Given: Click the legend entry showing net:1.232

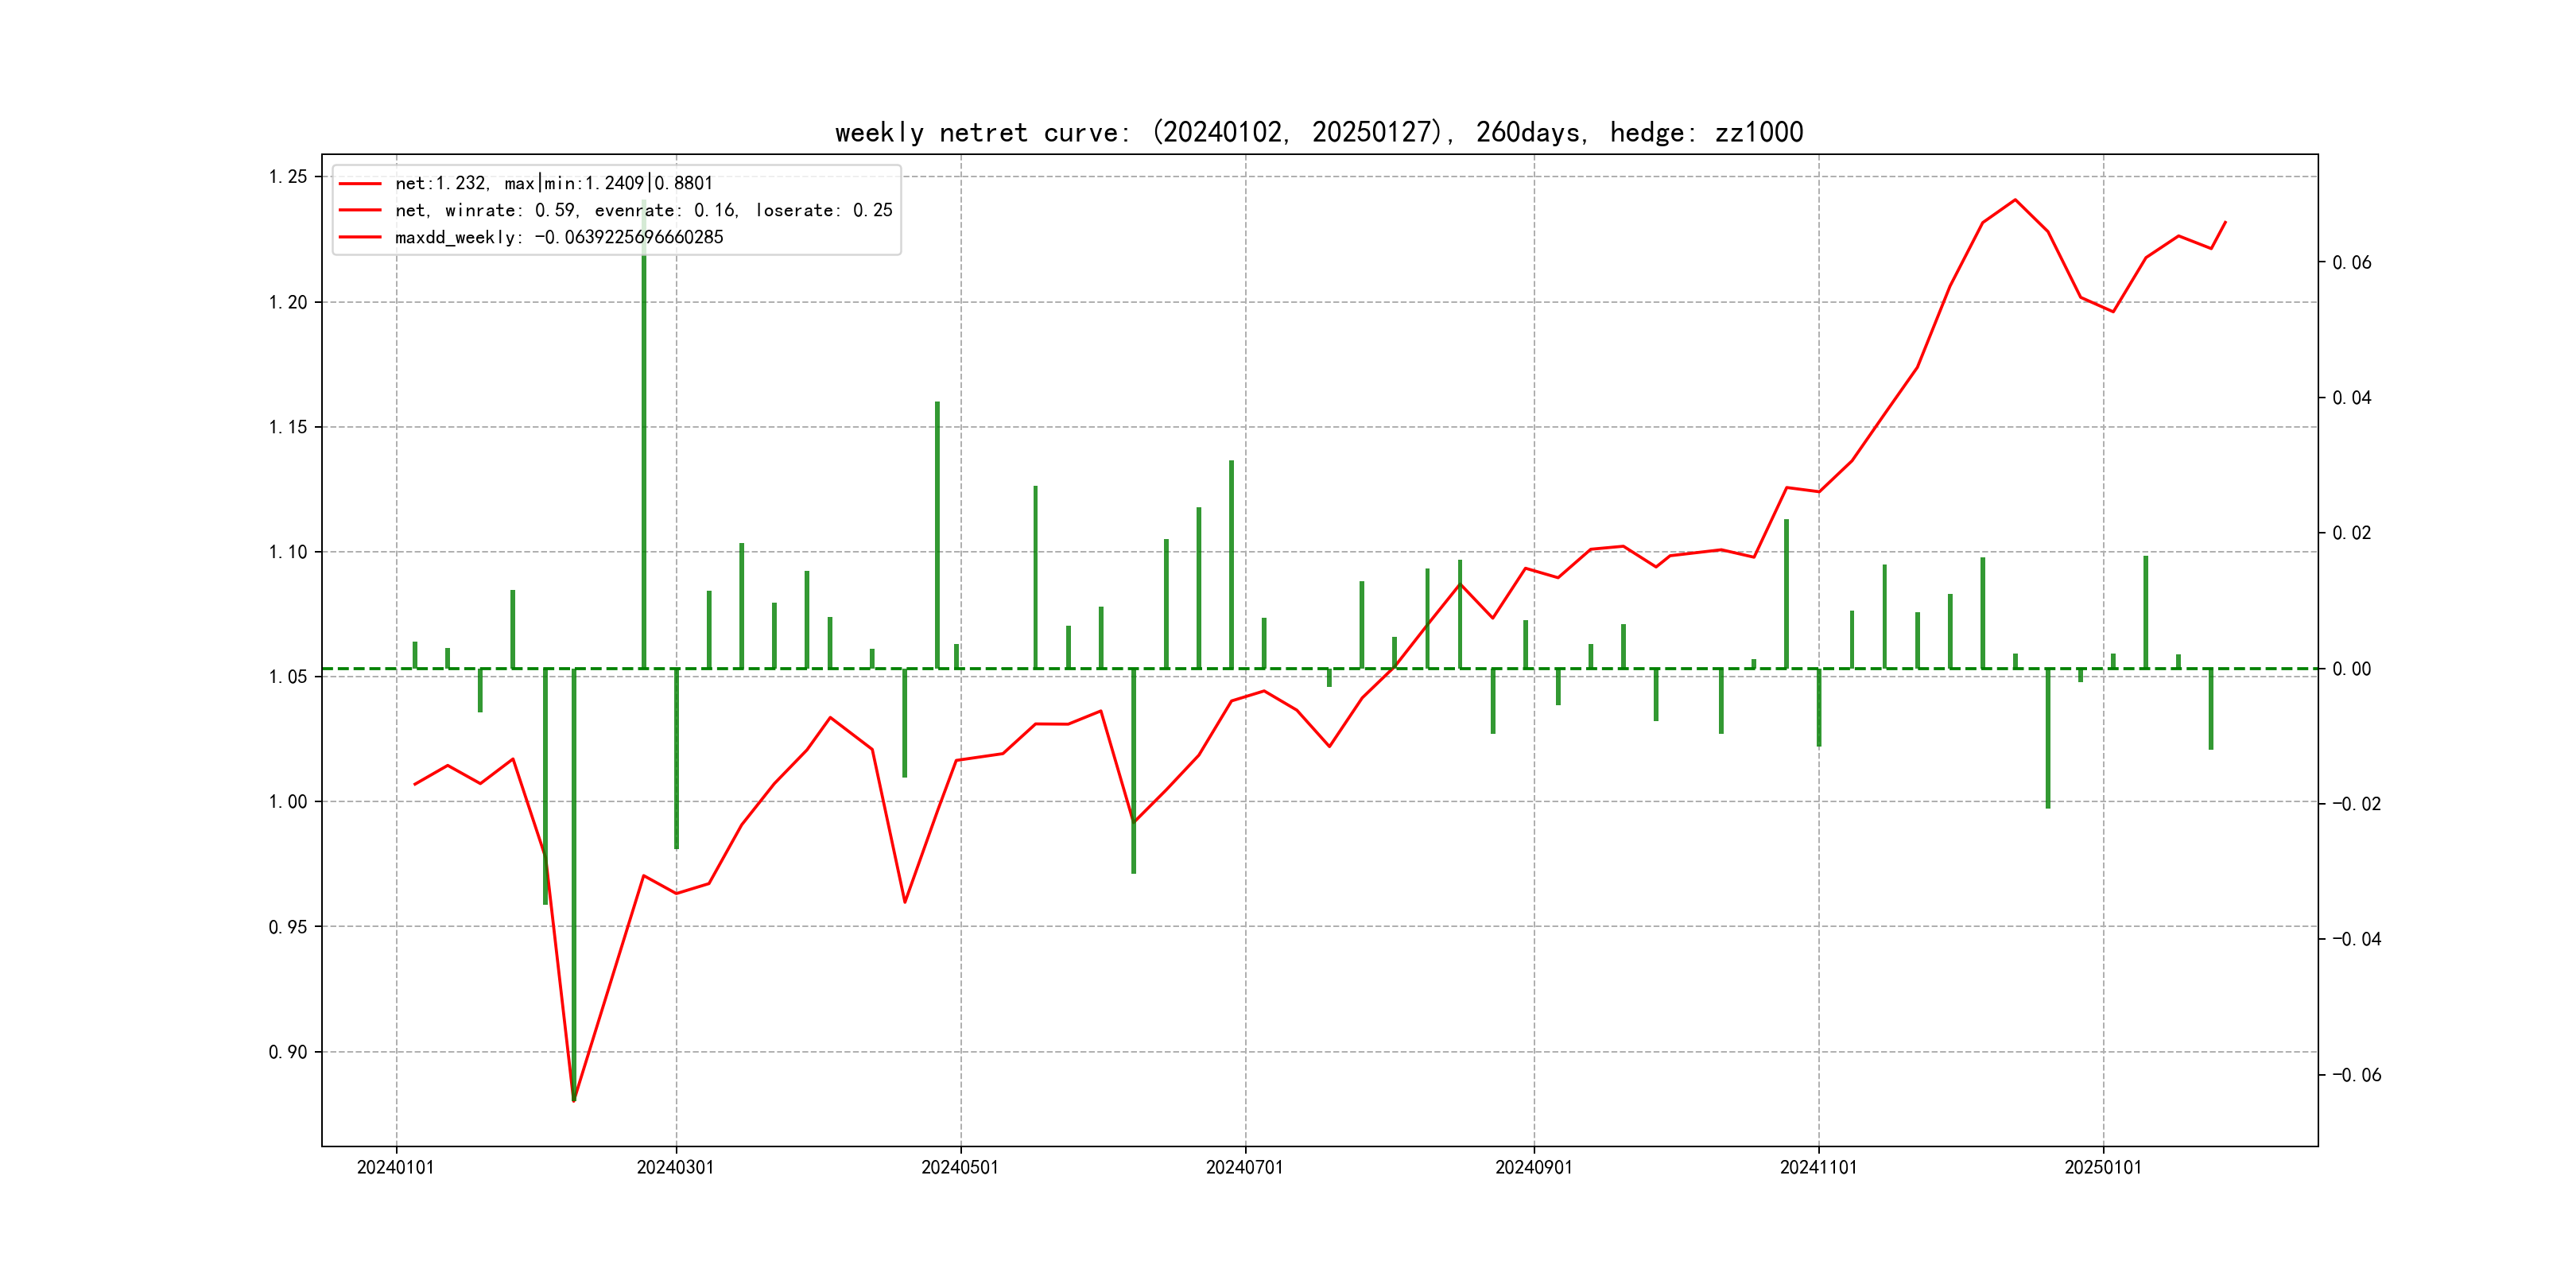Looking at the screenshot, I should 553,183.
